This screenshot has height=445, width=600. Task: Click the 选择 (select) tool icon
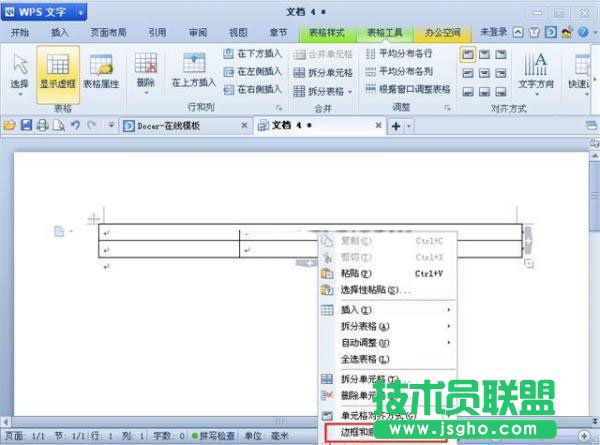(20, 71)
